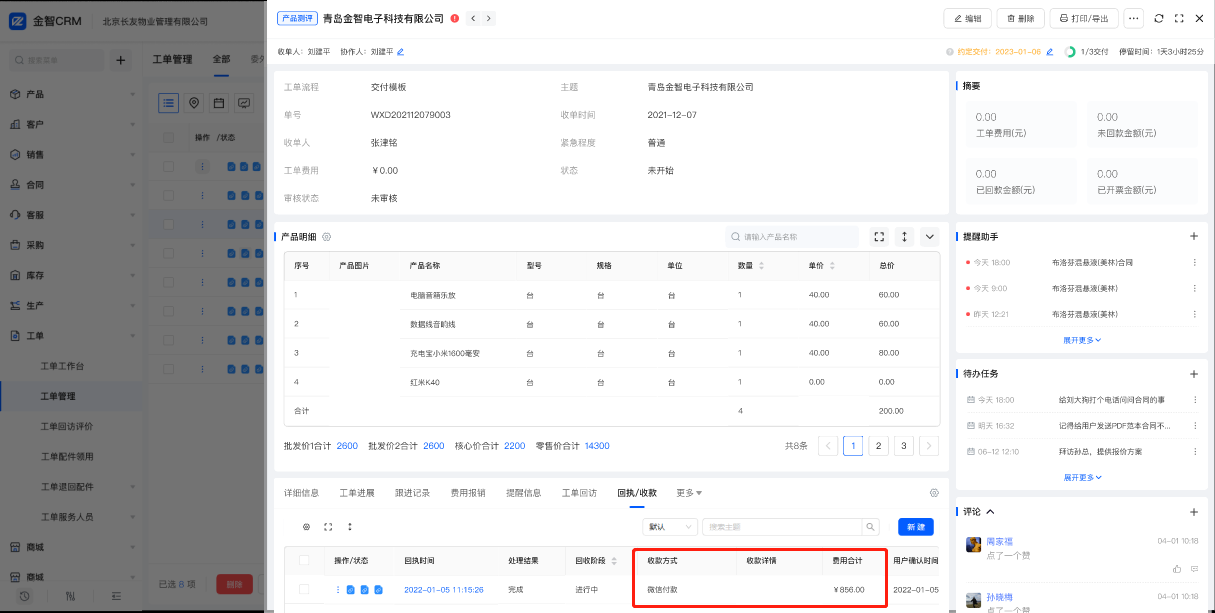Open options for 给刘大狗打个电话 task
This screenshot has width=1215, height=613.
click(1194, 400)
